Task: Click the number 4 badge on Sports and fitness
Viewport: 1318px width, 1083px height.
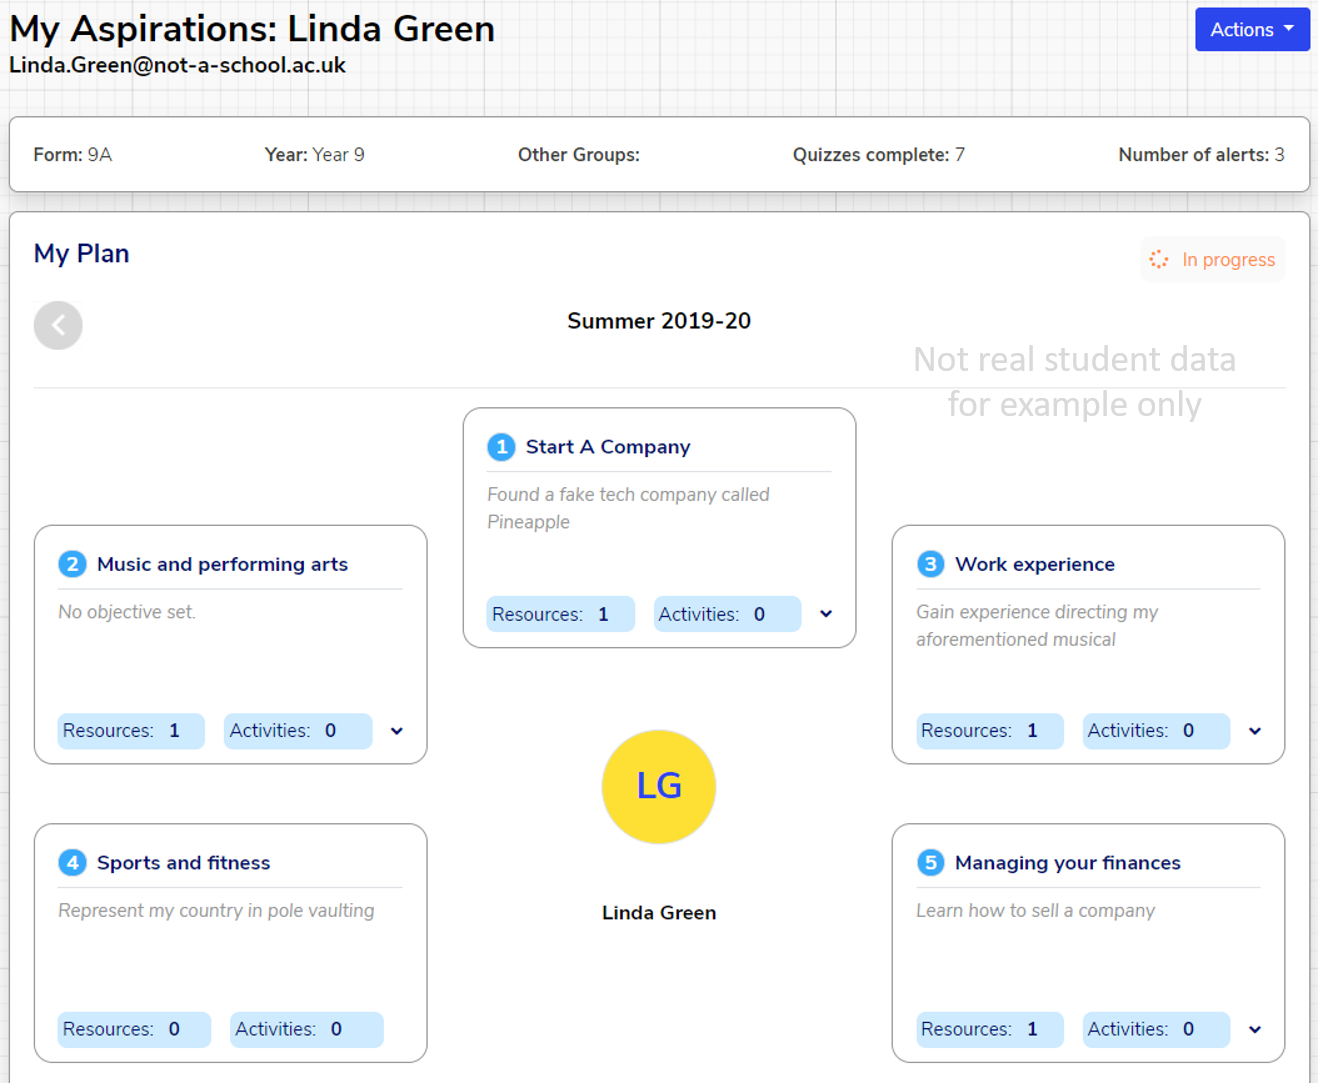Action: (72, 862)
